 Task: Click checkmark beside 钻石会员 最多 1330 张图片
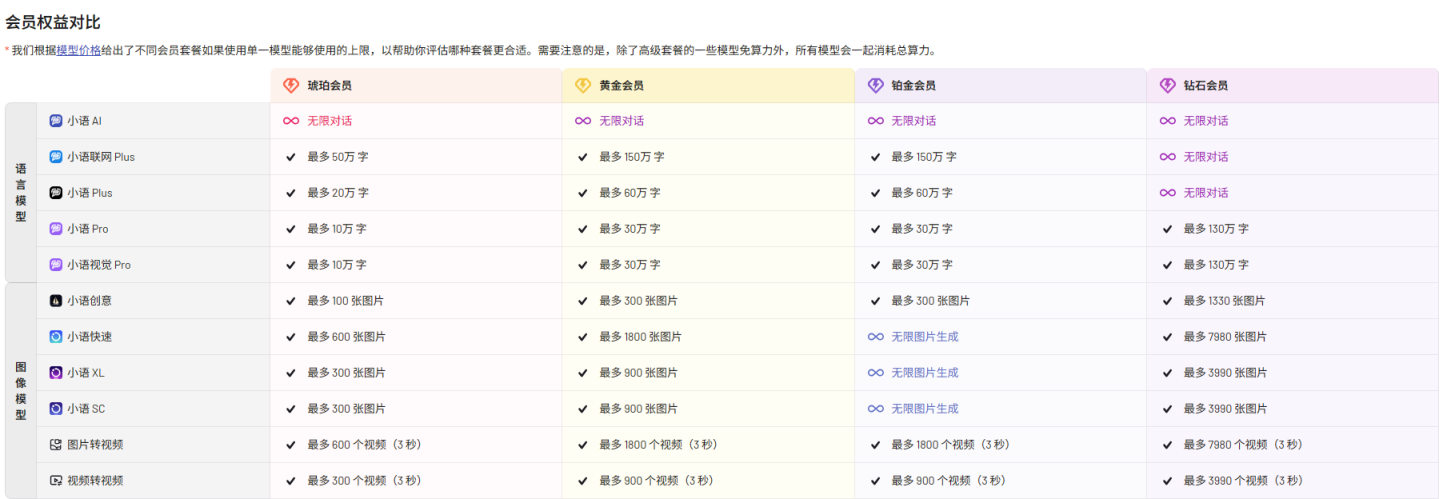click(1167, 301)
